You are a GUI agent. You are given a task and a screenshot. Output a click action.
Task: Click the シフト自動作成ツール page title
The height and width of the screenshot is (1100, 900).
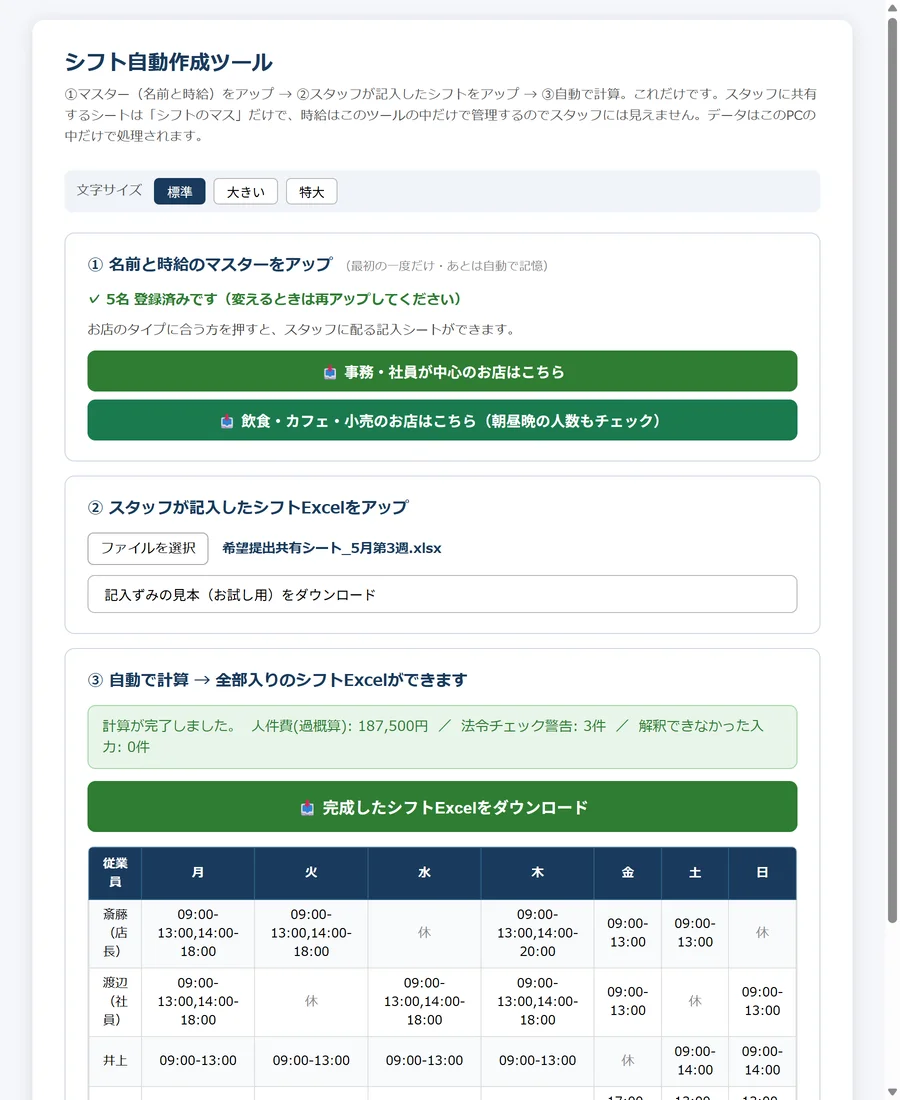(168, 62)
